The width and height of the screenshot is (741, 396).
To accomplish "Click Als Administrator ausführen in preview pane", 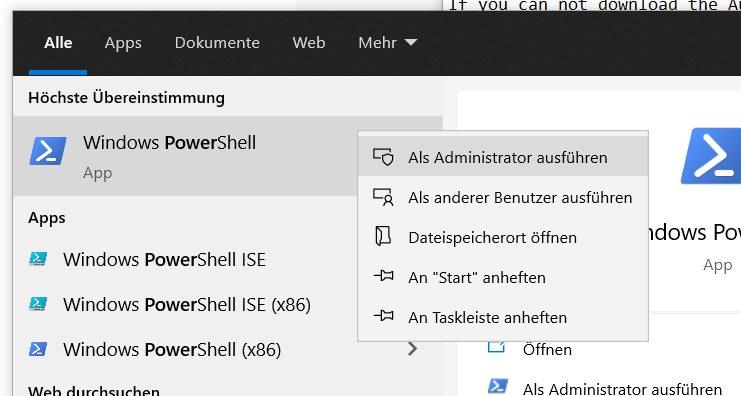I will (622, 388).
